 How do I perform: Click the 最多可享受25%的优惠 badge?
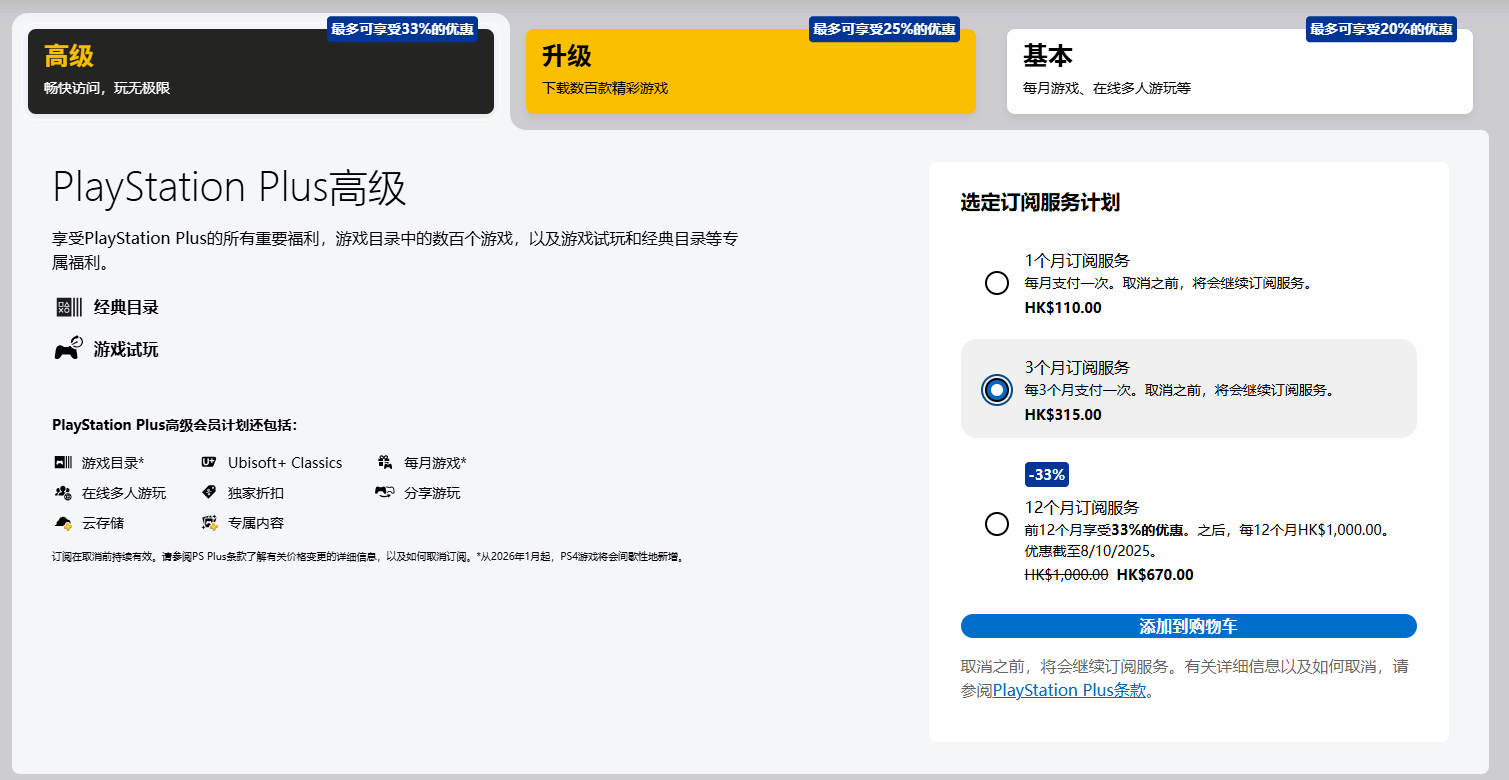pos(884,29)
